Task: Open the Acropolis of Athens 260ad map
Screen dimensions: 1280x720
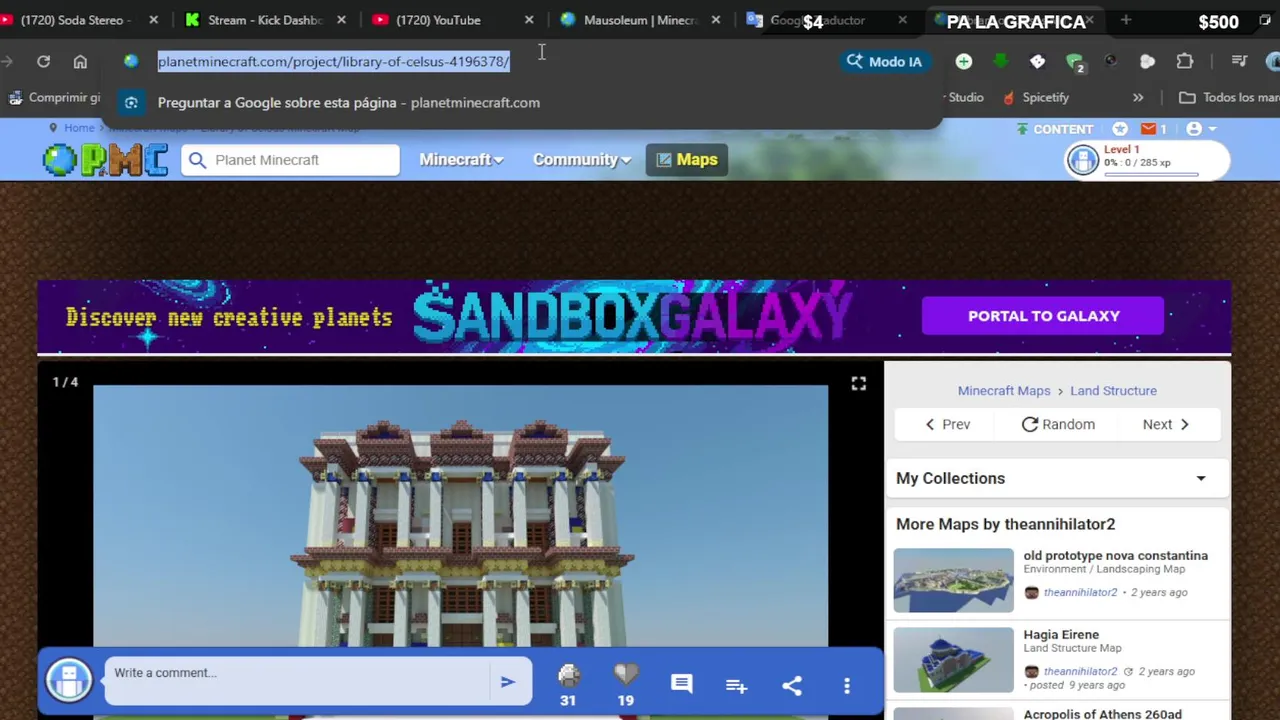Action: coord(1102,714)
